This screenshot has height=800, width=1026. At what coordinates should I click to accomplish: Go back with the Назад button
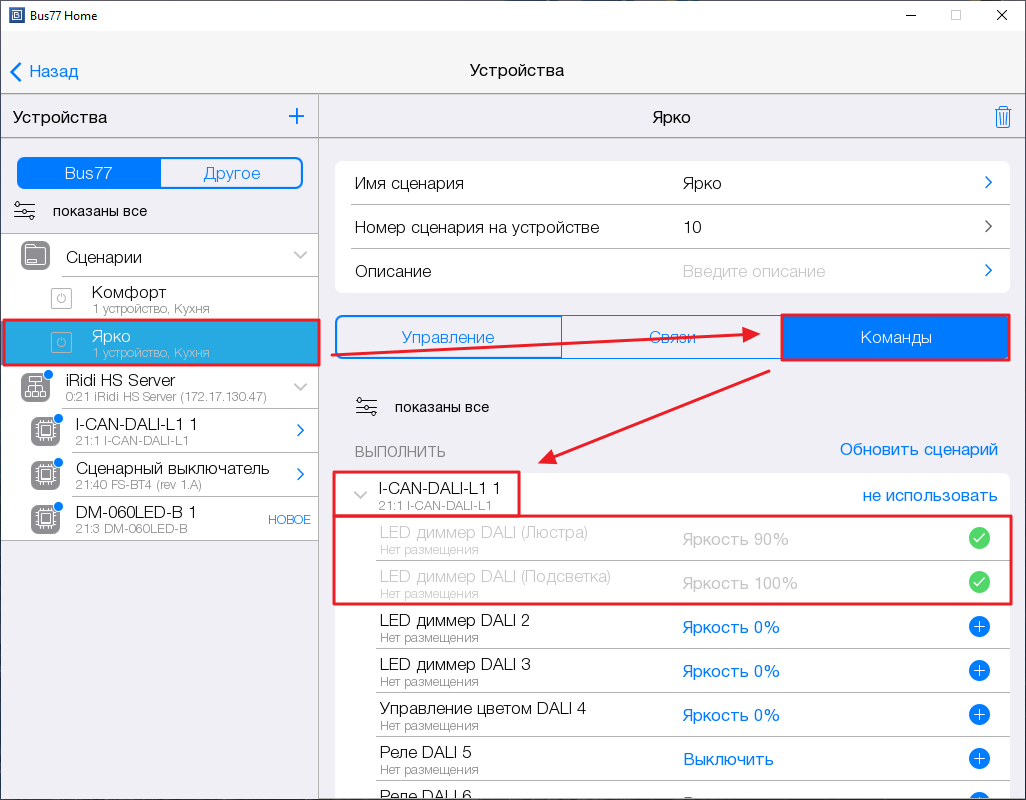tap(44, 71)
